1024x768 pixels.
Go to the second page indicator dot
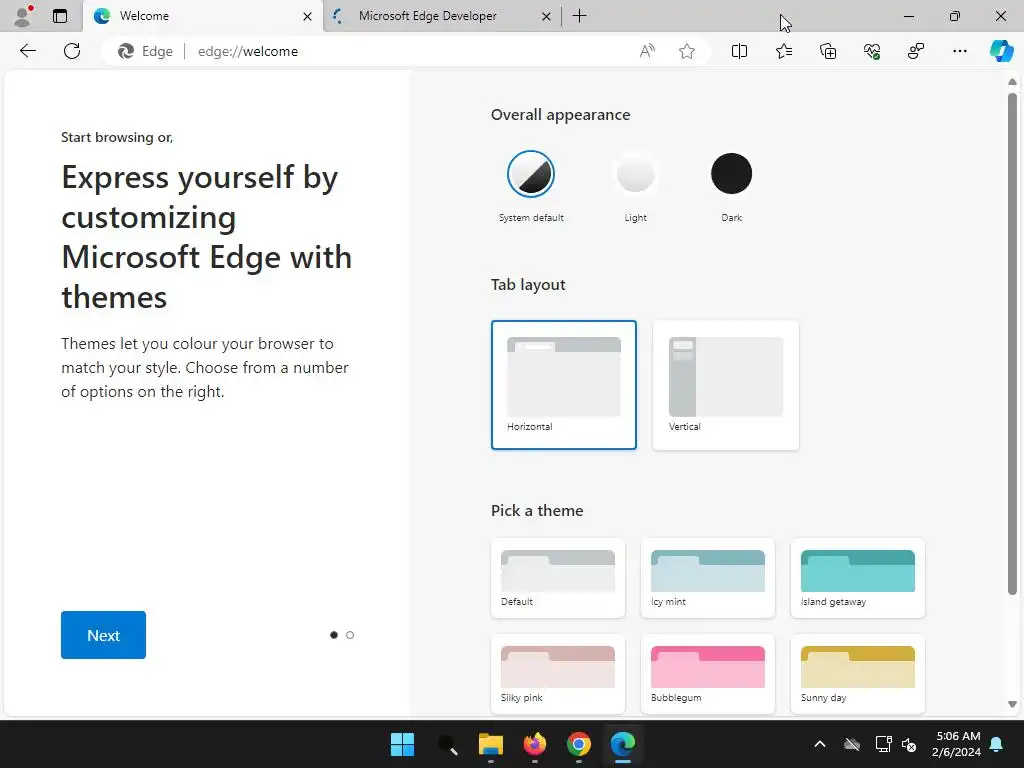pyautogui.click(x=350, y=635)
